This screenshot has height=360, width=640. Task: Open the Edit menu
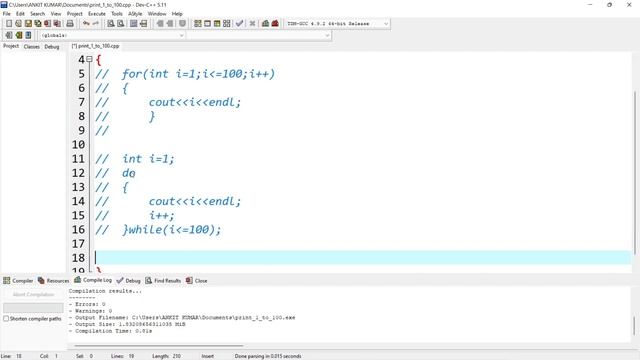click(x=20, y=13)
